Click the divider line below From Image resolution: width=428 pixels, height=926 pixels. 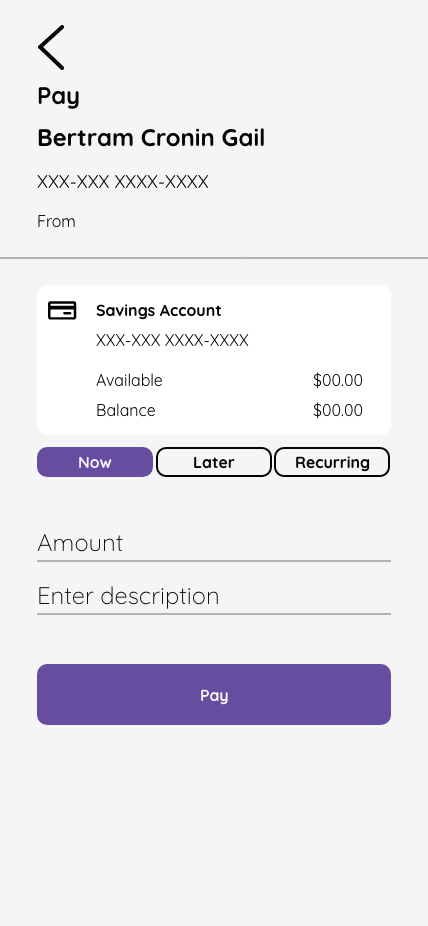[214, 258]
